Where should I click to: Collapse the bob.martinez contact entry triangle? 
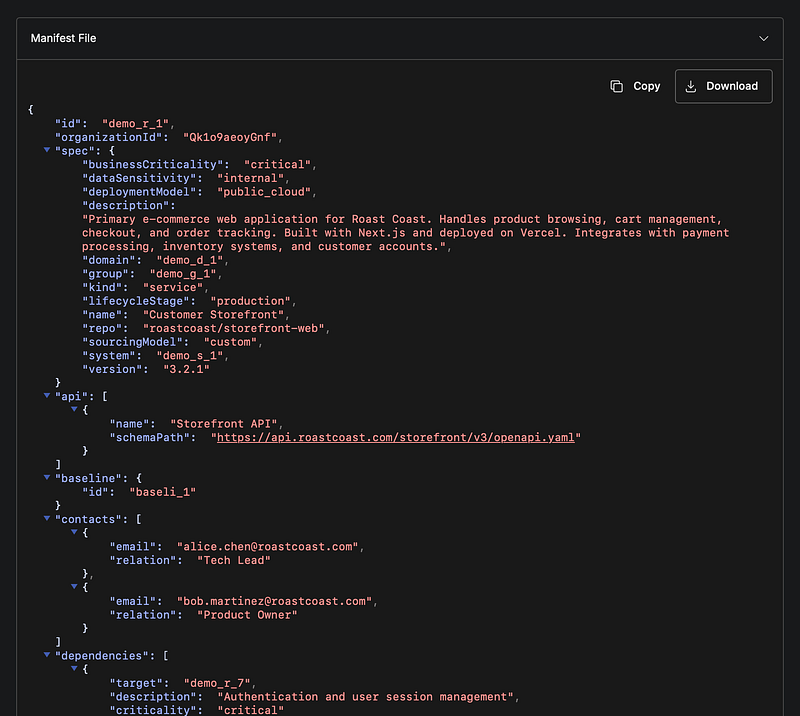click(74, 587)
